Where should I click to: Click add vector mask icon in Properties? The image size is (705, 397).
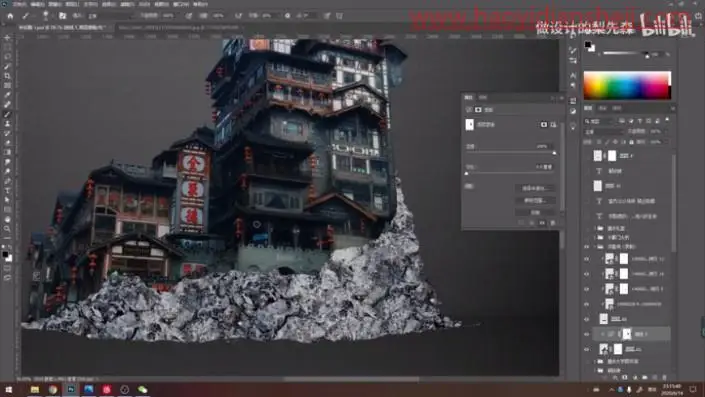(553, 125)
